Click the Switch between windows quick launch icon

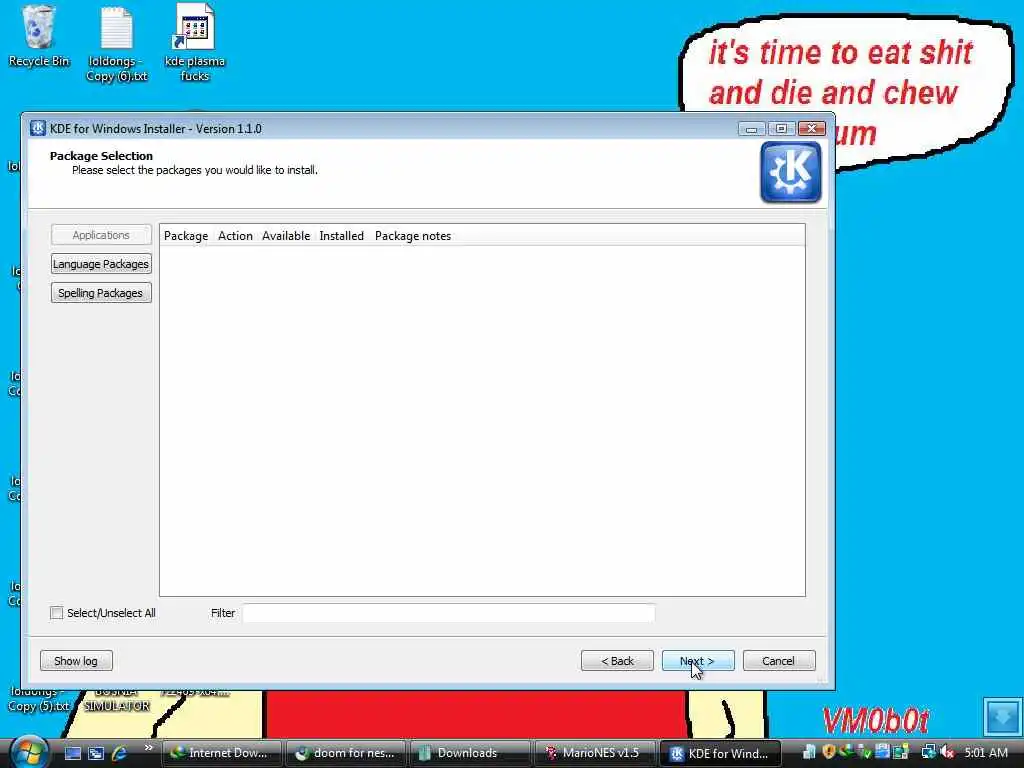[96, 753]
